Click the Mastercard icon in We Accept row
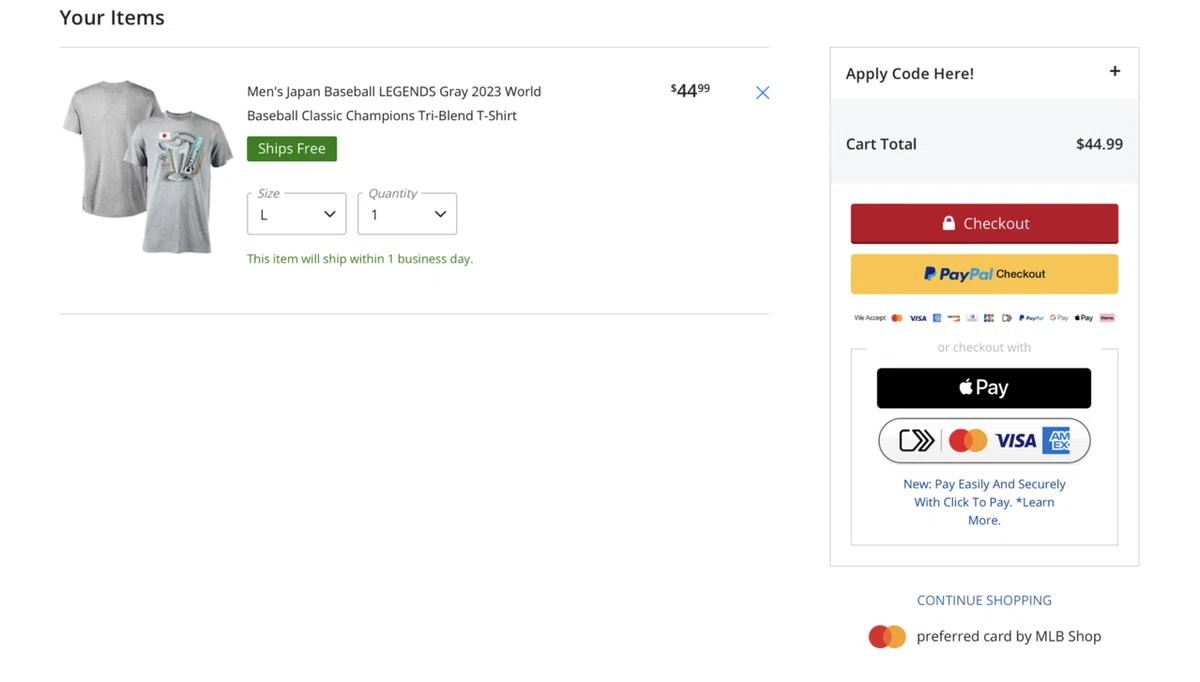This screenshot has width=1200, height=682. (x=897, y=318)
